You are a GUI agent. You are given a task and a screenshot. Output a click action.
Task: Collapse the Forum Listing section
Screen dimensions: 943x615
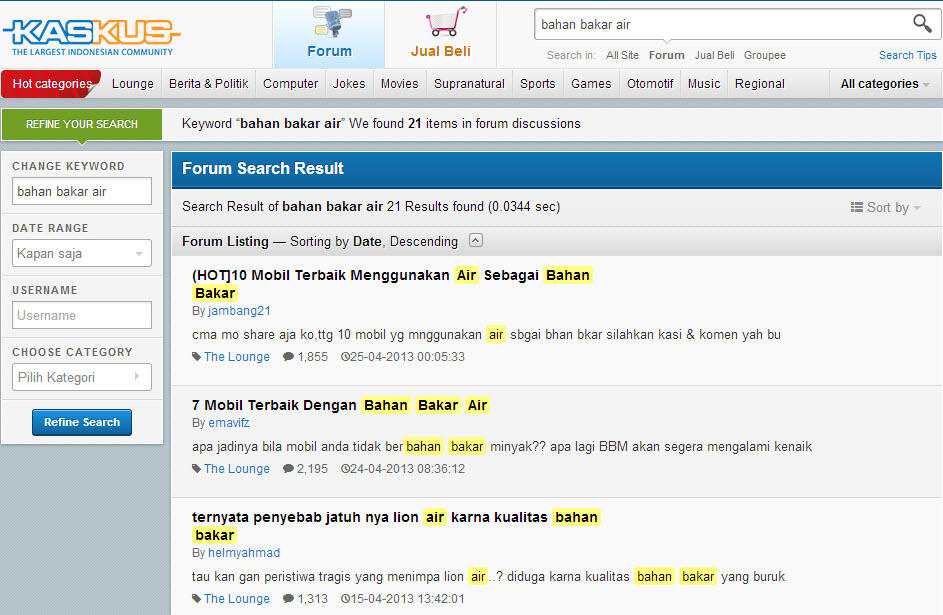click(476, 241)
